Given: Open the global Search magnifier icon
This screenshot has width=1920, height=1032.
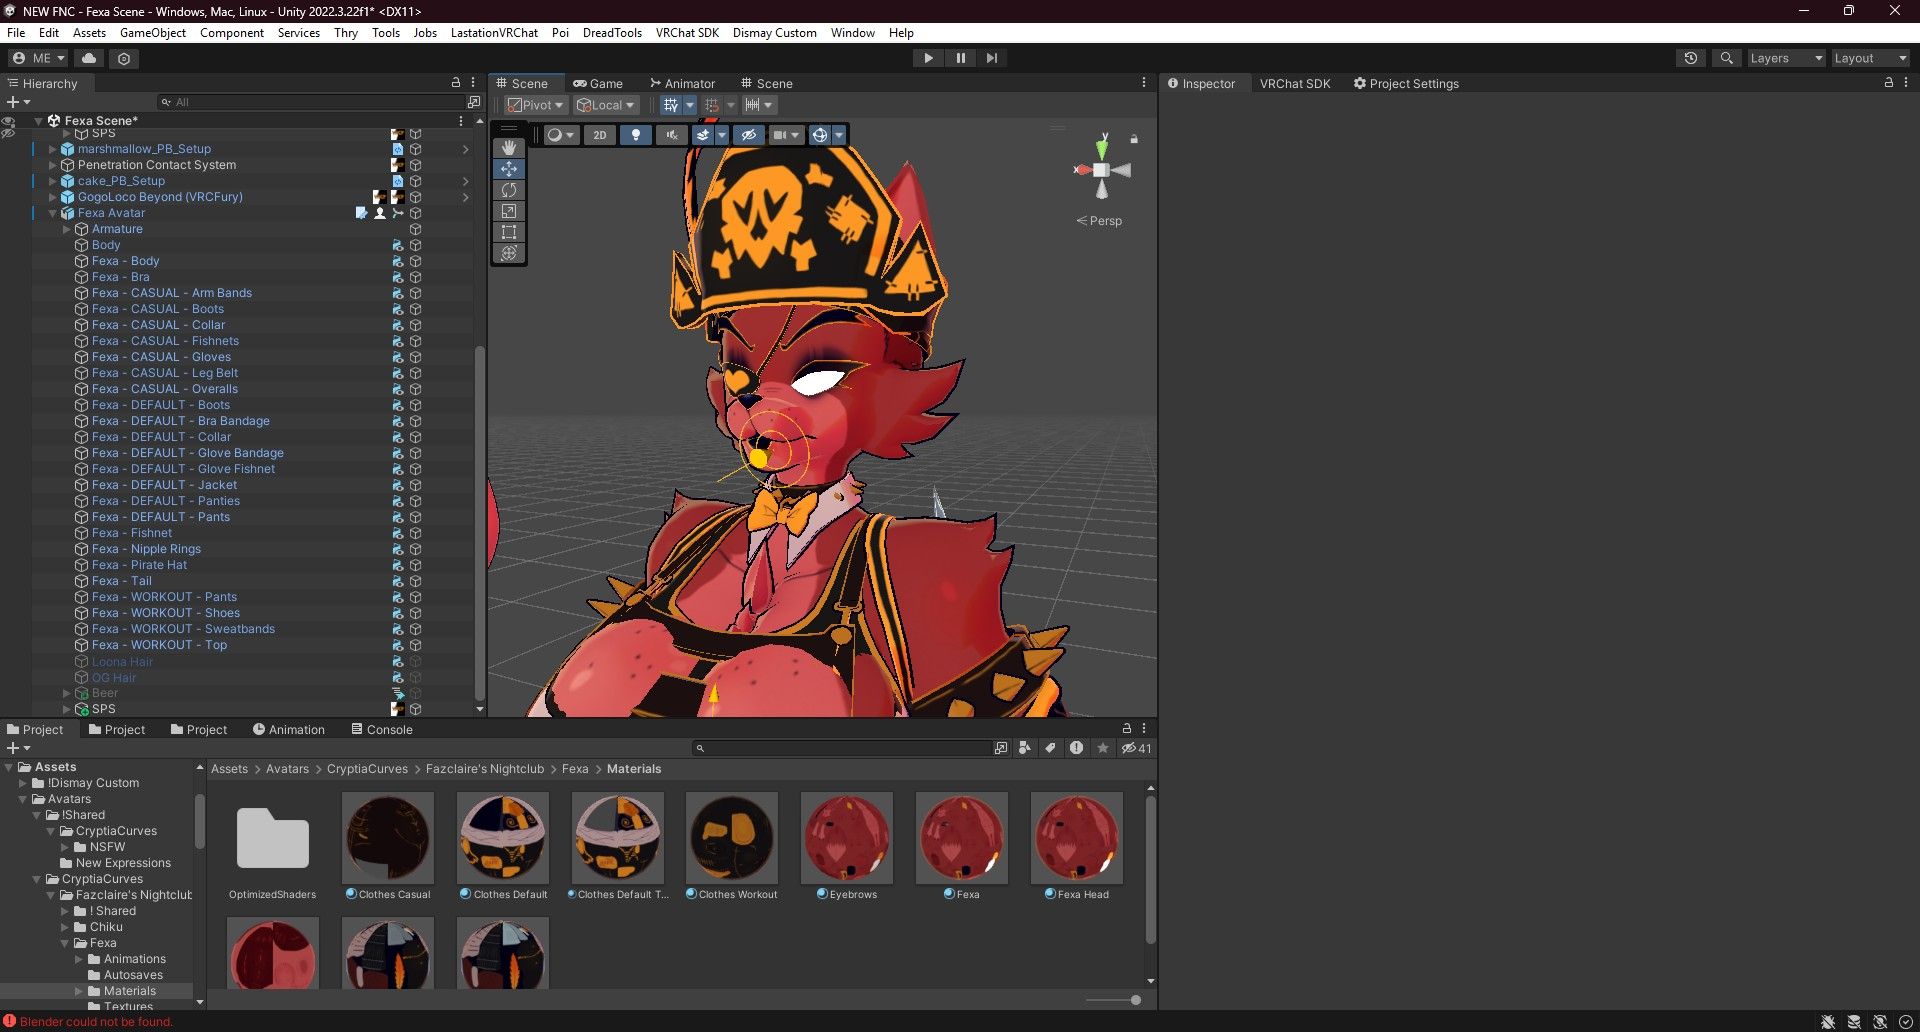Looking at the screenshot, I should (x=1726, y=58).
